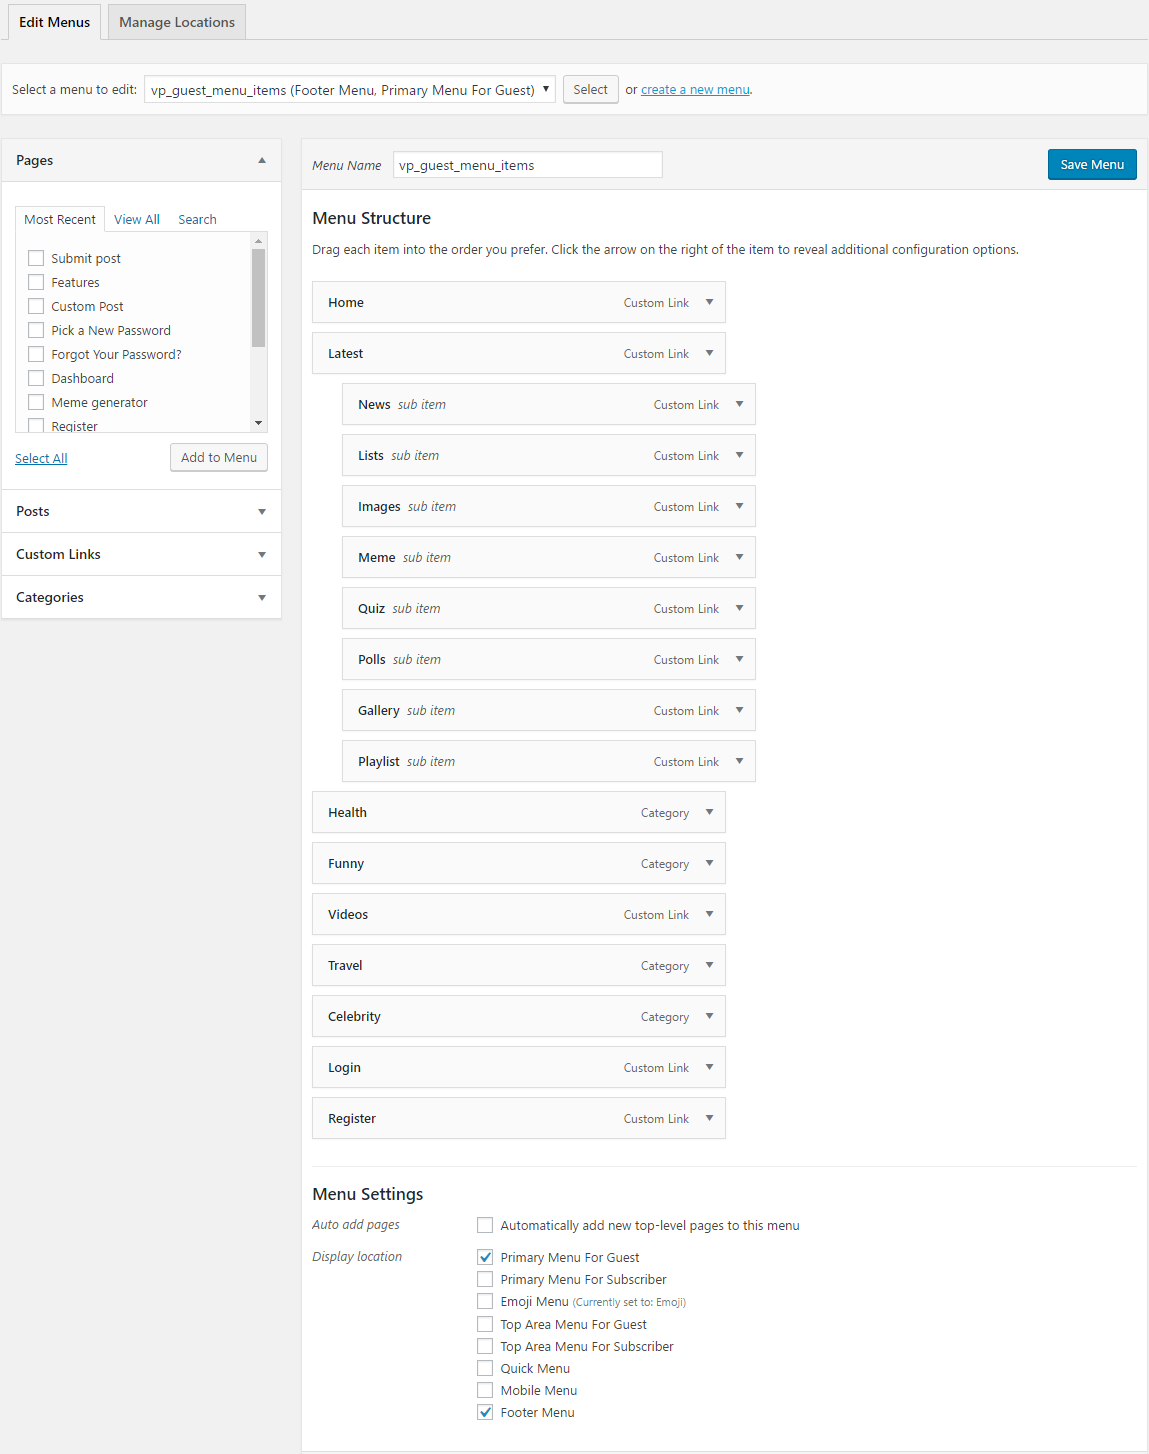
Task: Check the Emoji Menu location
Action: [x=485, y=1301]
